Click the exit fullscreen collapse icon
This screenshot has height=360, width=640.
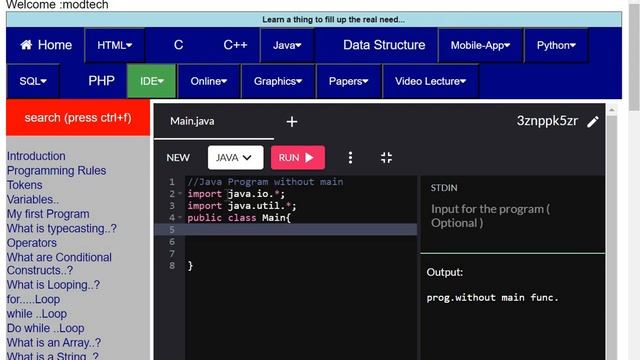point(386,158)
